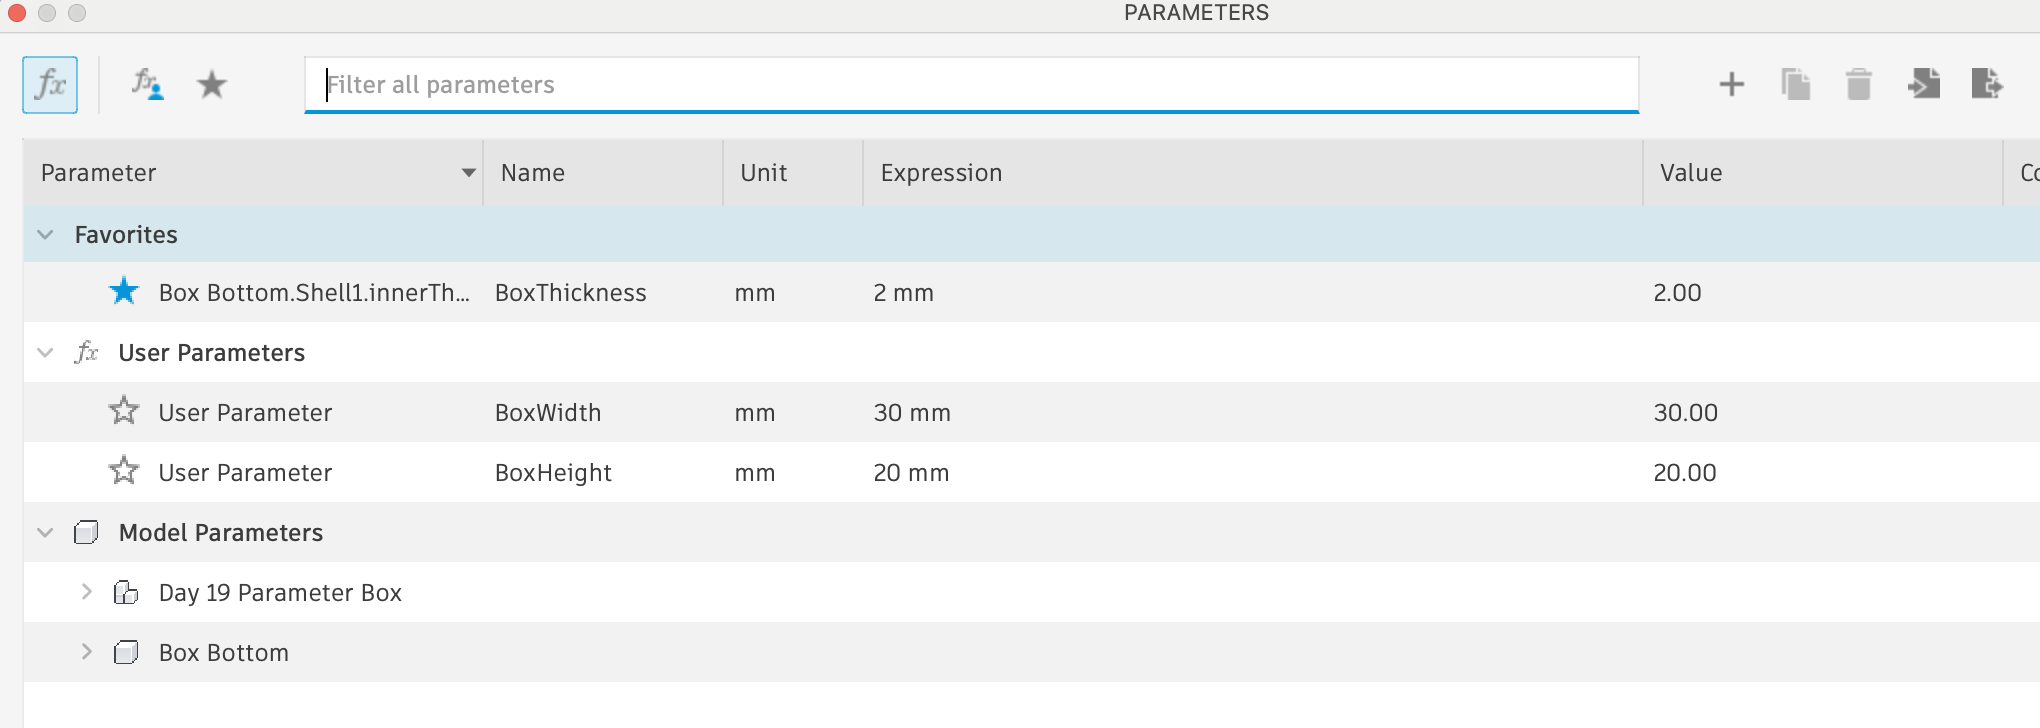
Task: Show only user parameters filter icon
Action: (147, 85)
